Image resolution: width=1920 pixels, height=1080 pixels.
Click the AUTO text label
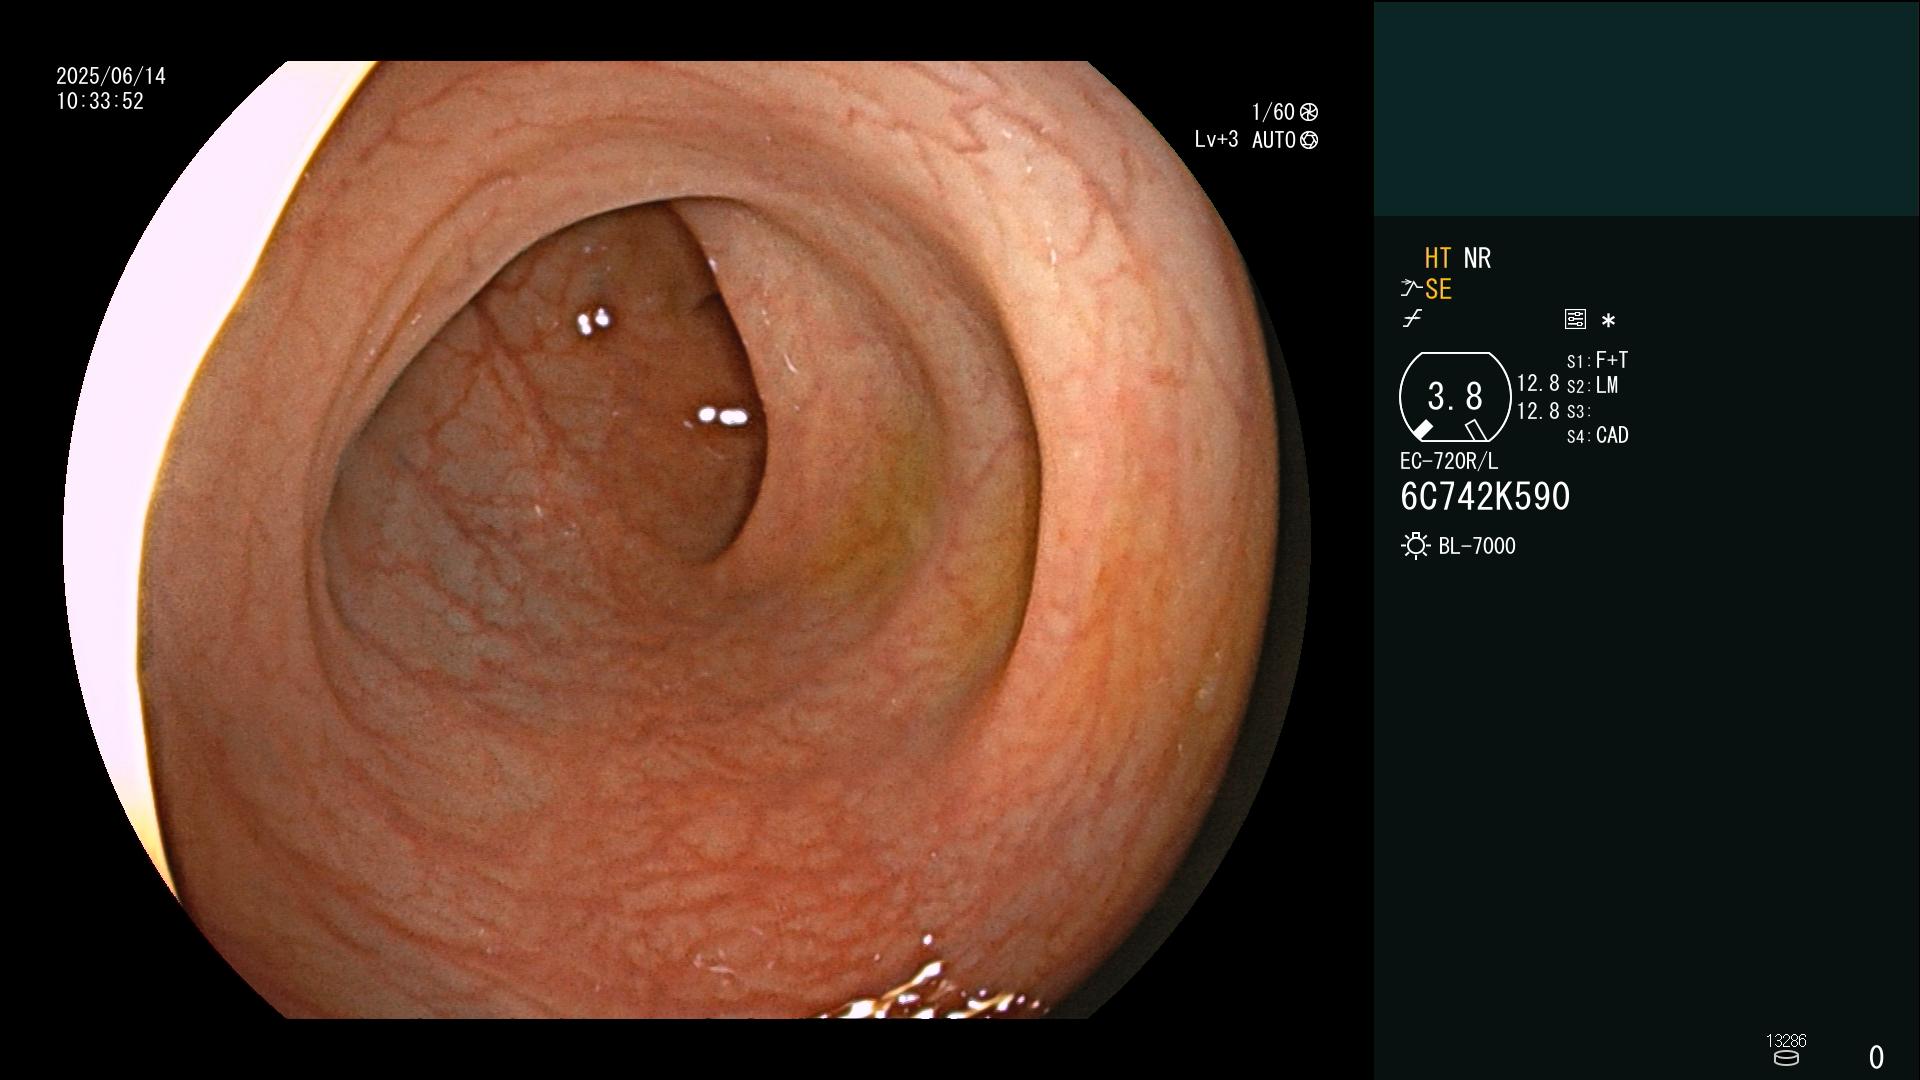[1273, 140]
